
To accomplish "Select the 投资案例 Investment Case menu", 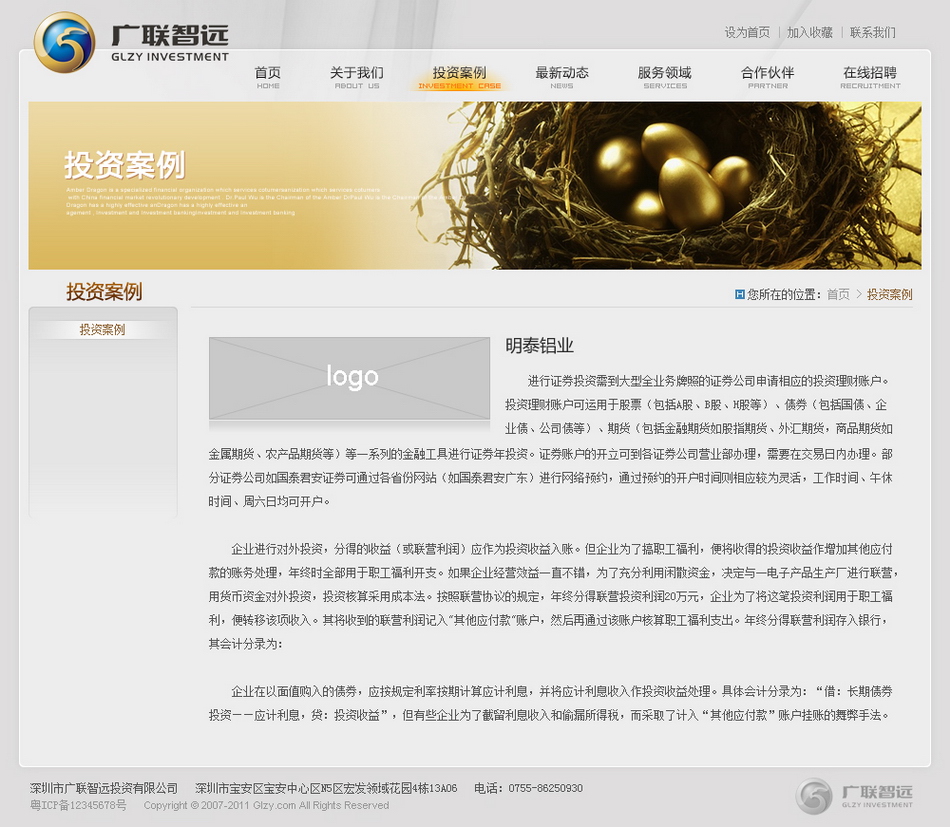I will coord(459,78).
